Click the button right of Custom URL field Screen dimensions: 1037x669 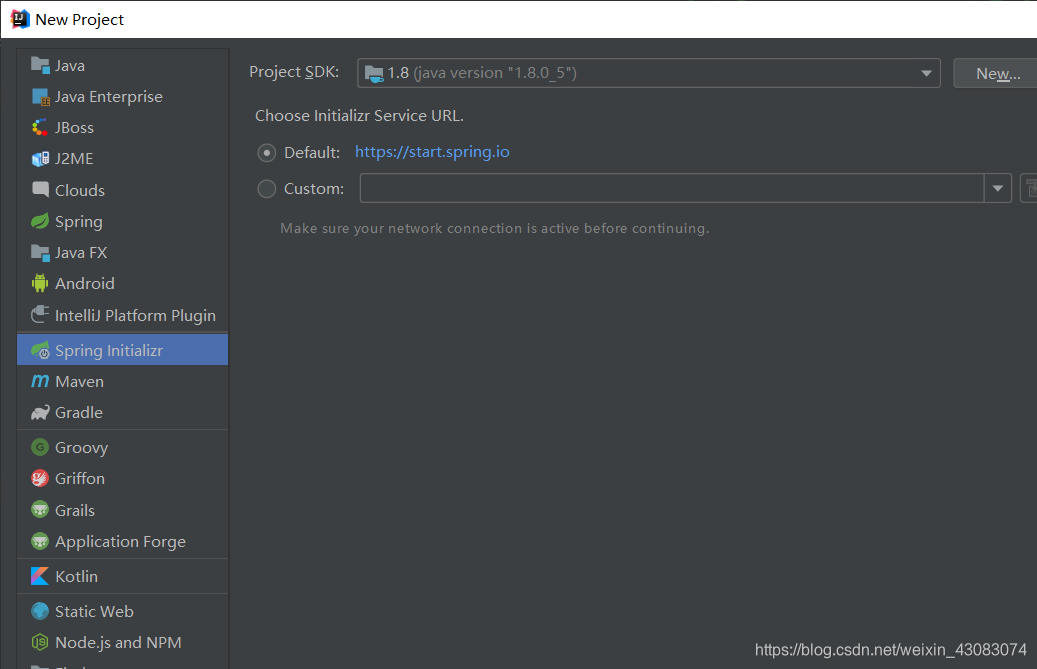(x=1029, y=188)
